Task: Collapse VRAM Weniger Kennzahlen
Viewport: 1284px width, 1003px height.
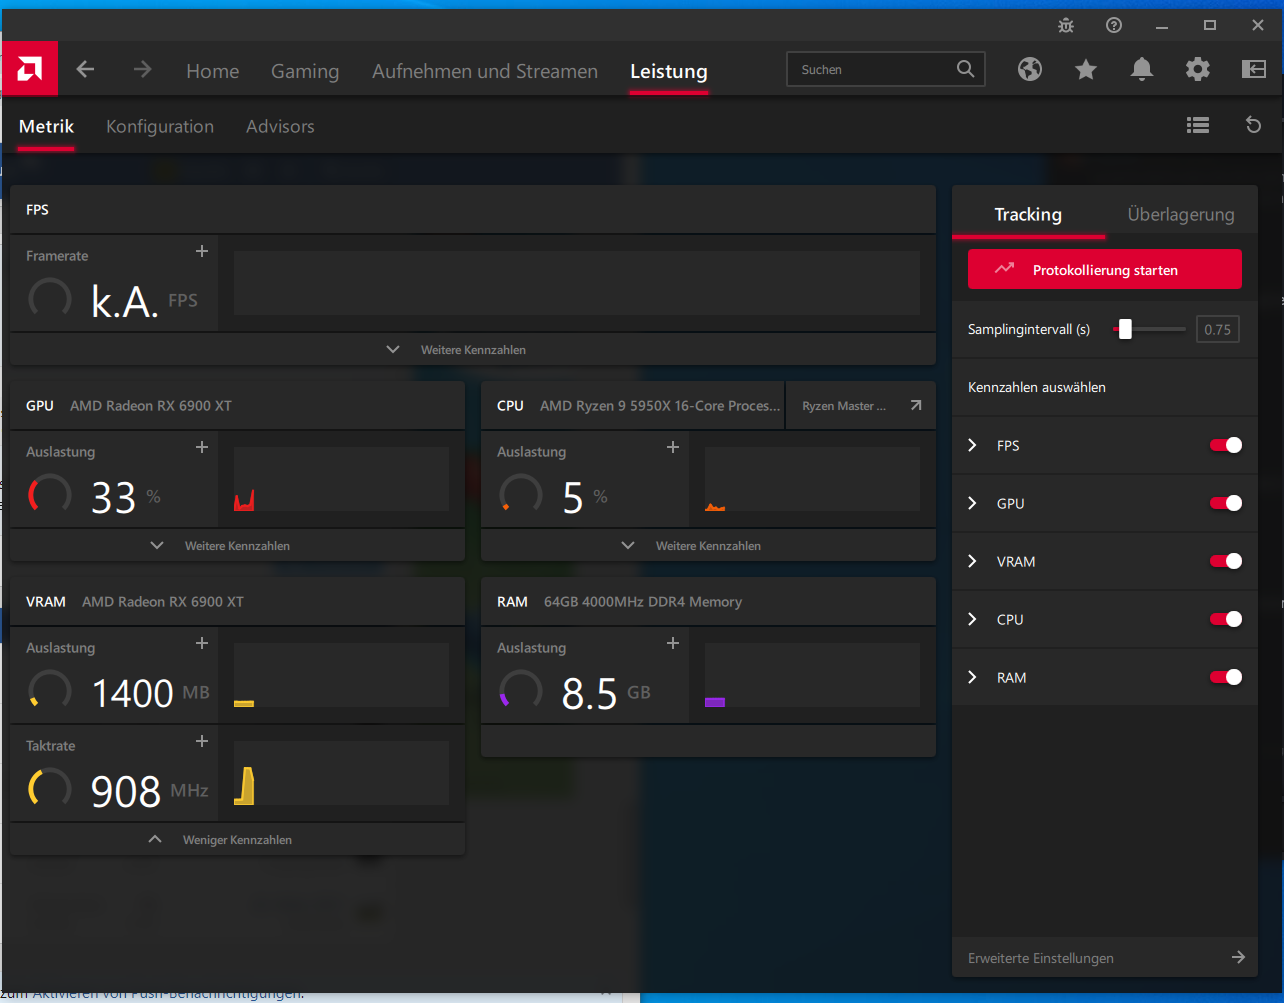Action: [x=237, y=840]
